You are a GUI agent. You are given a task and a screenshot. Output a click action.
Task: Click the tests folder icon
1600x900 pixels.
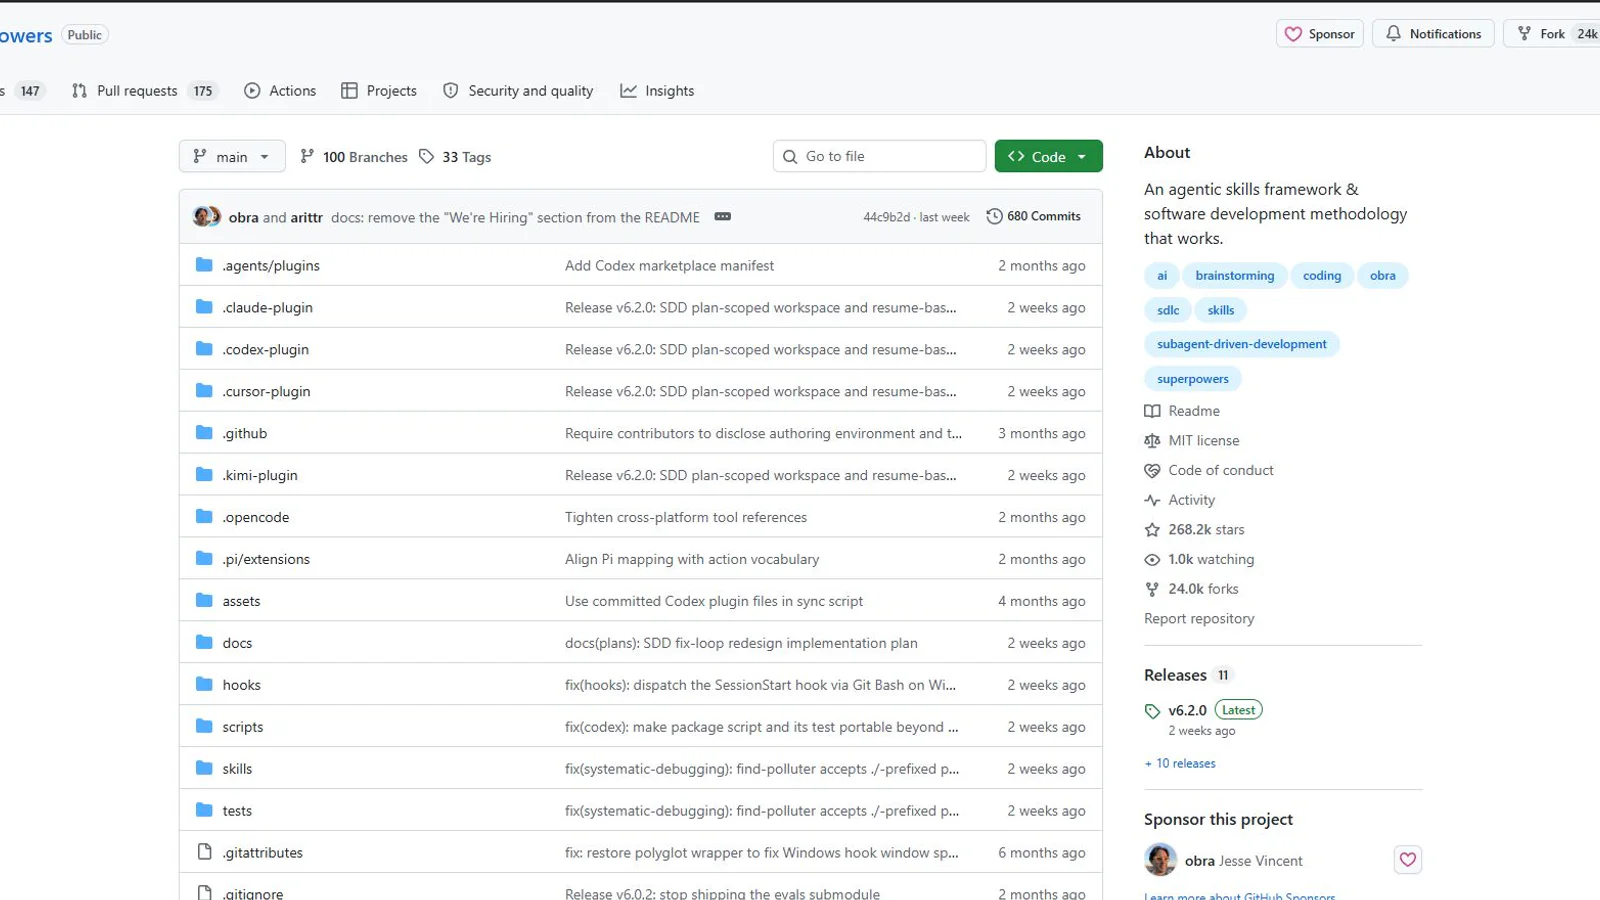point(204,811)
